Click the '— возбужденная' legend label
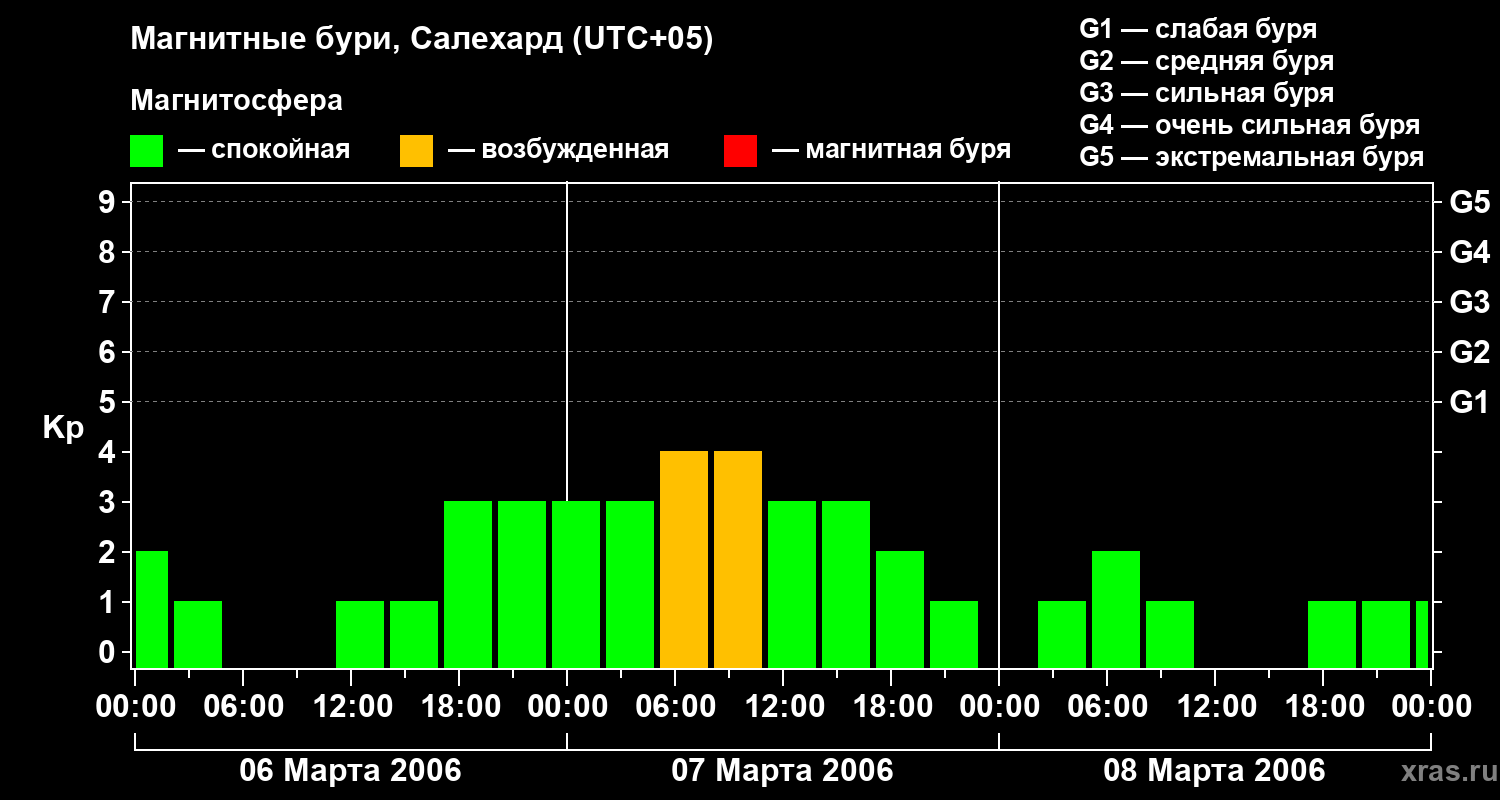This screenshot has width=1500, height=800. point(558,151)
